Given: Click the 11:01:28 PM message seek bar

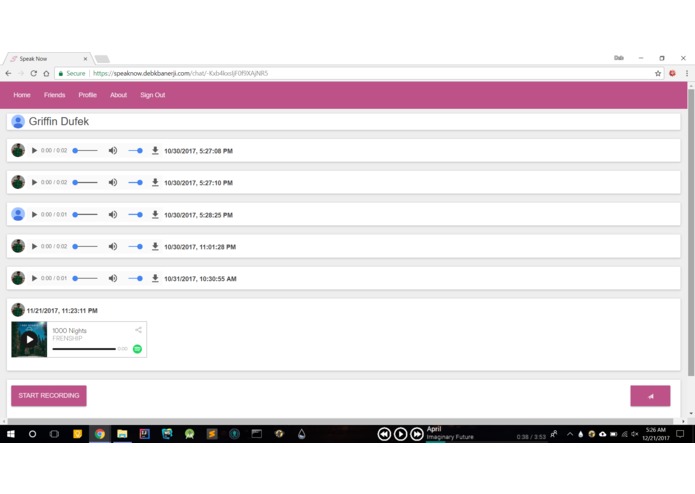Looking at the screenshot, I should 85,246.
